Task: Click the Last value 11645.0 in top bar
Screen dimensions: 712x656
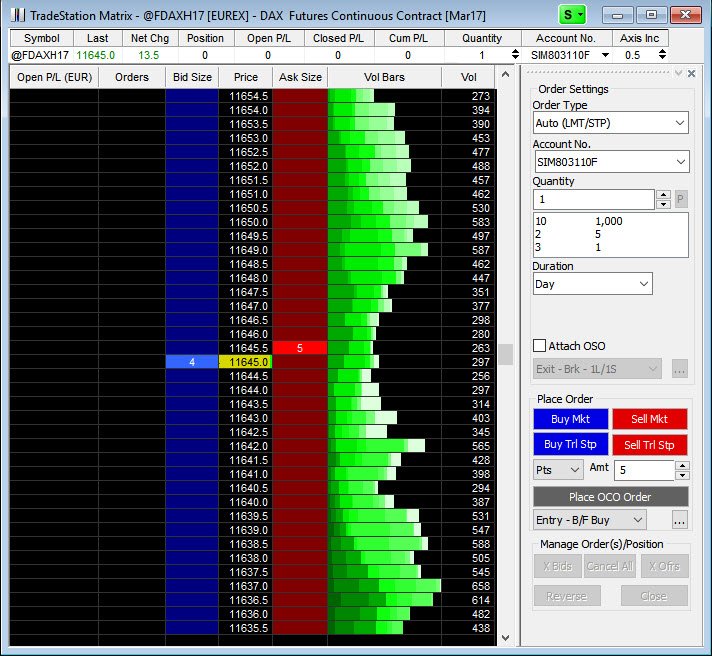Action: tap(95, 55)
